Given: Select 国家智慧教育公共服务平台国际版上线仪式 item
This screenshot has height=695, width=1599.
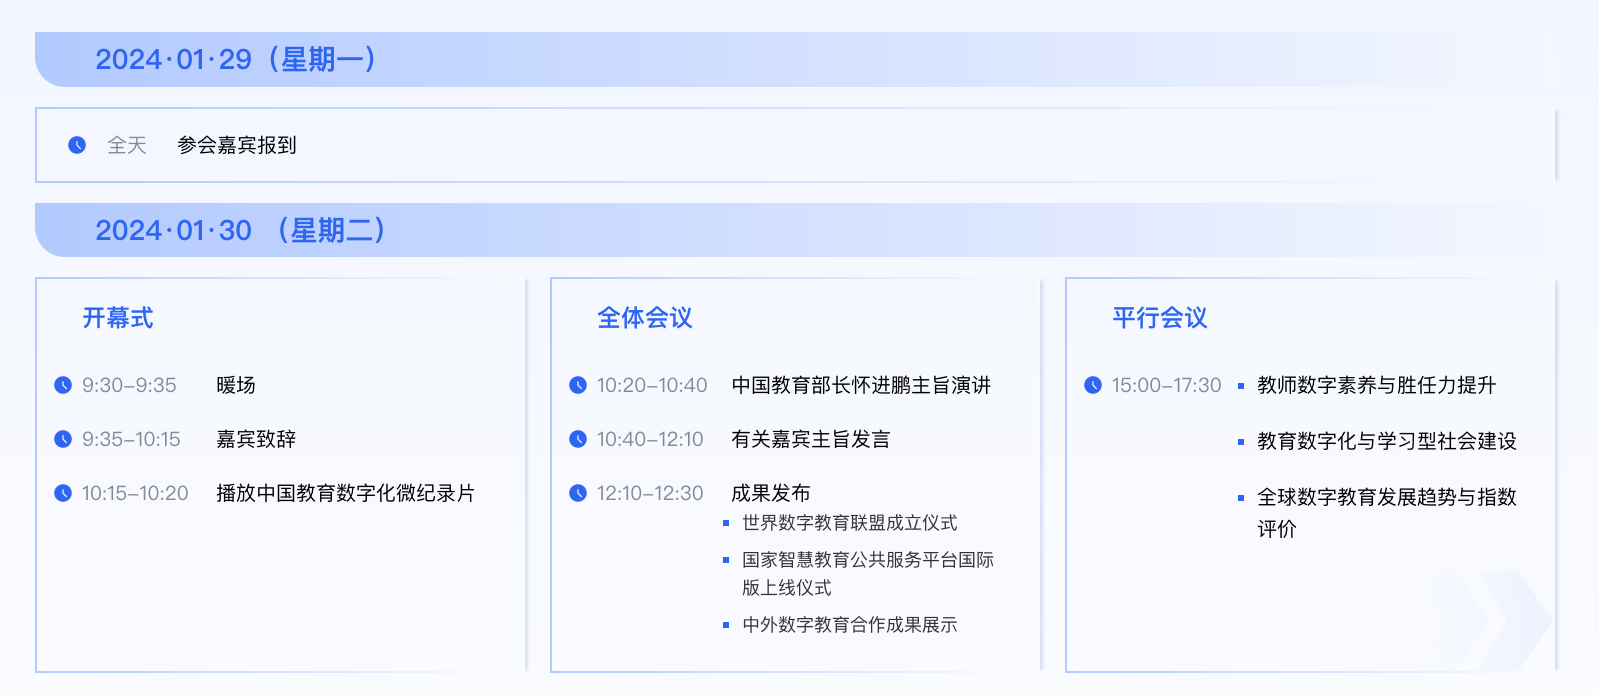Looking at the screenshot, I should click(x=867, y=573).
